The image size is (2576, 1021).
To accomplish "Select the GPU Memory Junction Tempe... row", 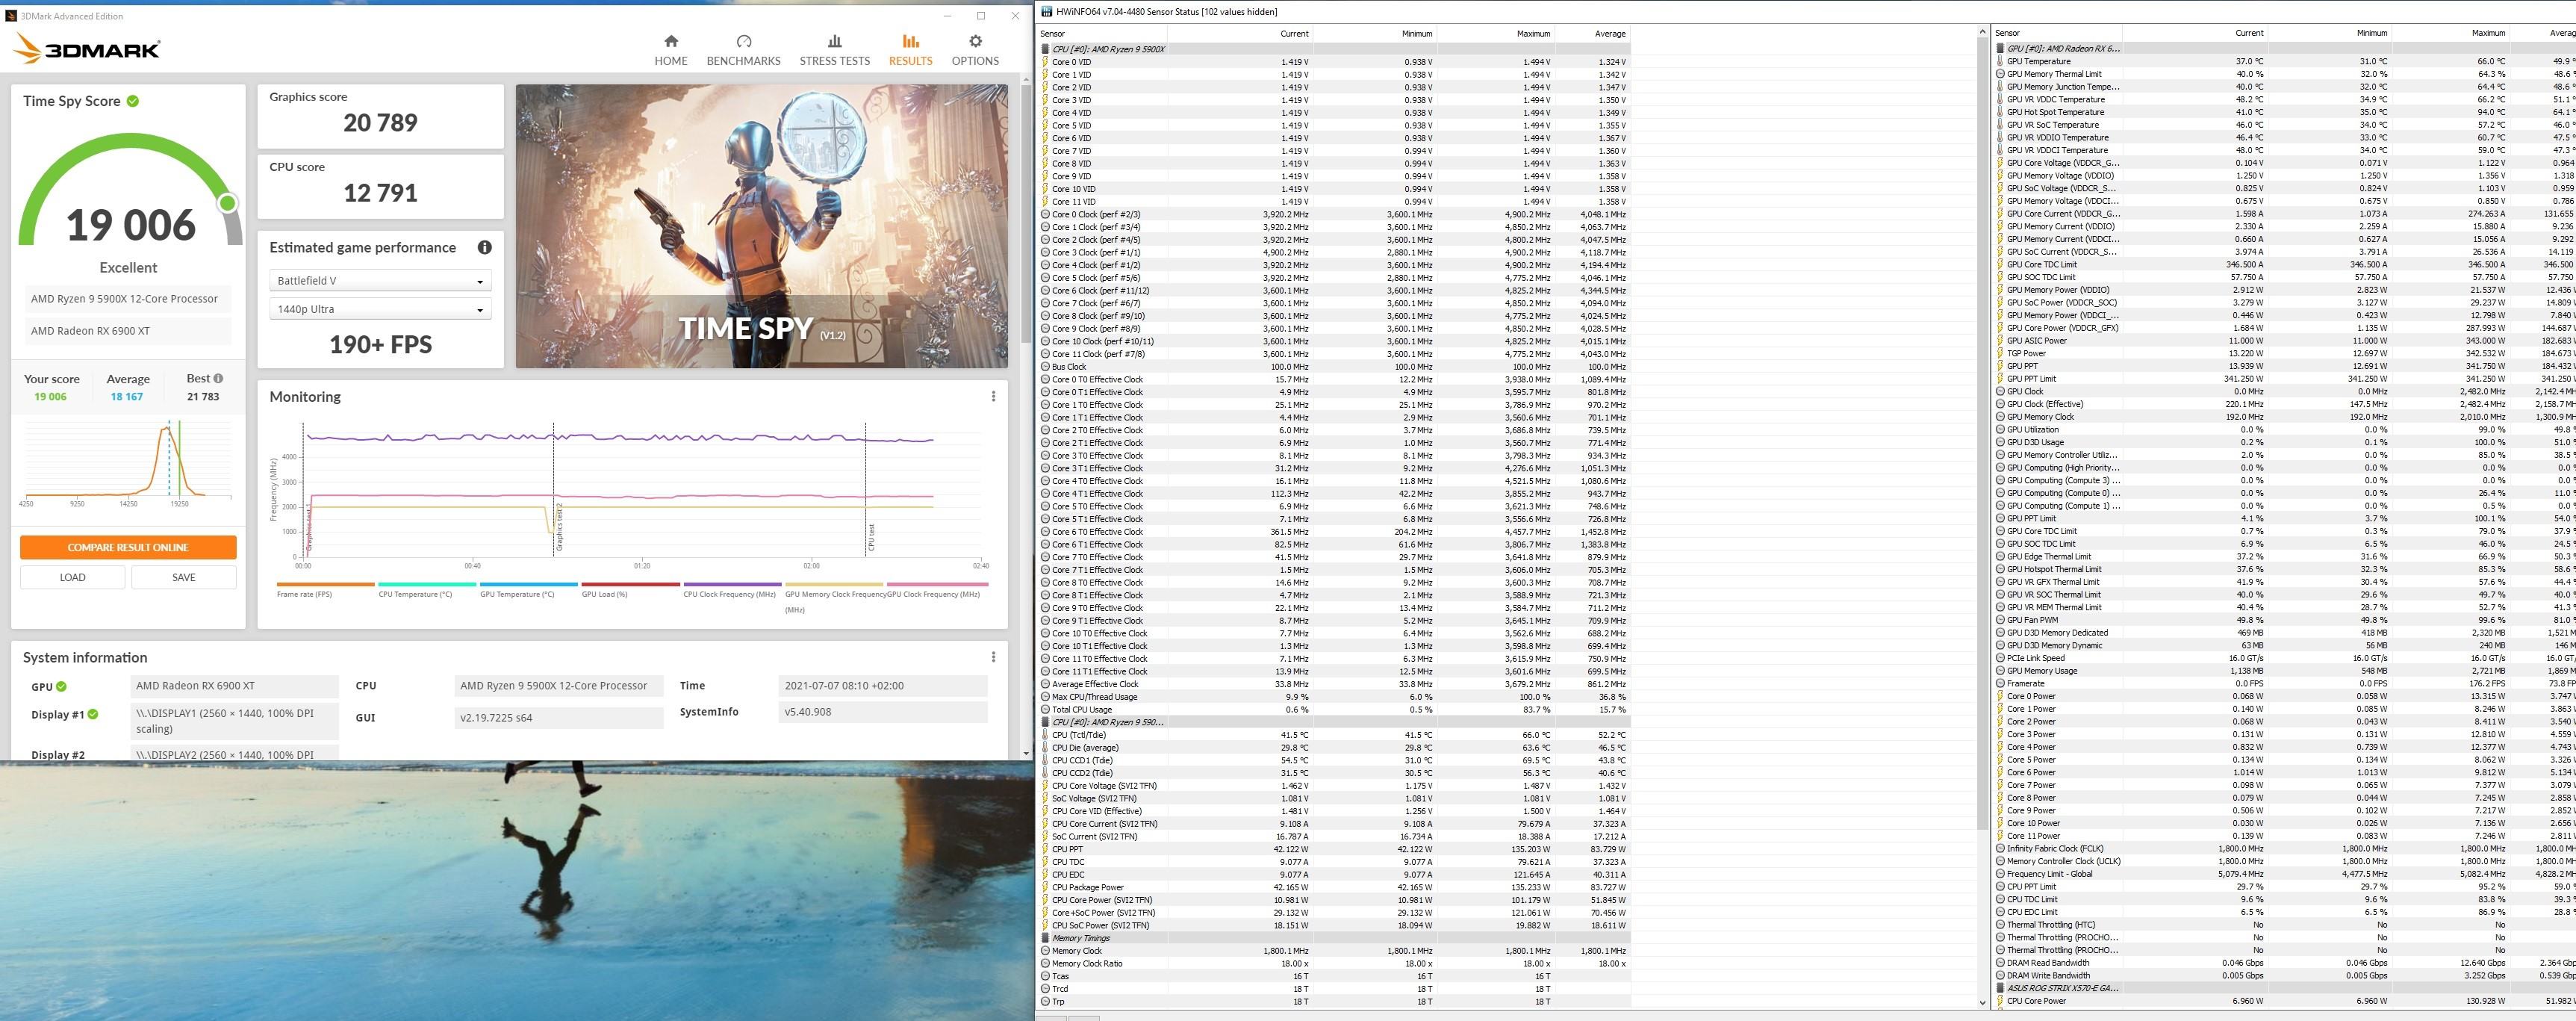I will click(x=2285, y=87).
